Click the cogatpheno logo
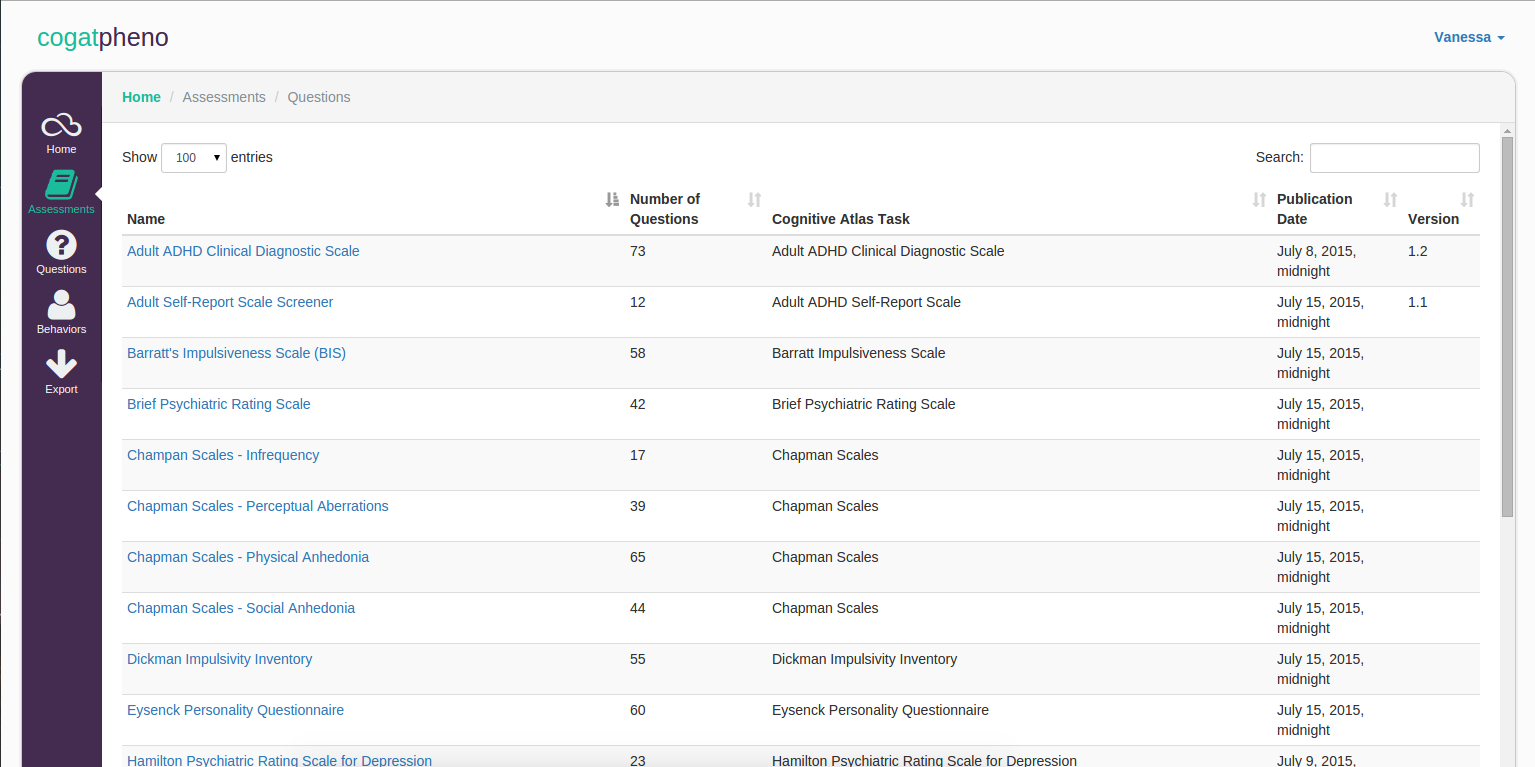1535x767 pixels. point(103,37)
